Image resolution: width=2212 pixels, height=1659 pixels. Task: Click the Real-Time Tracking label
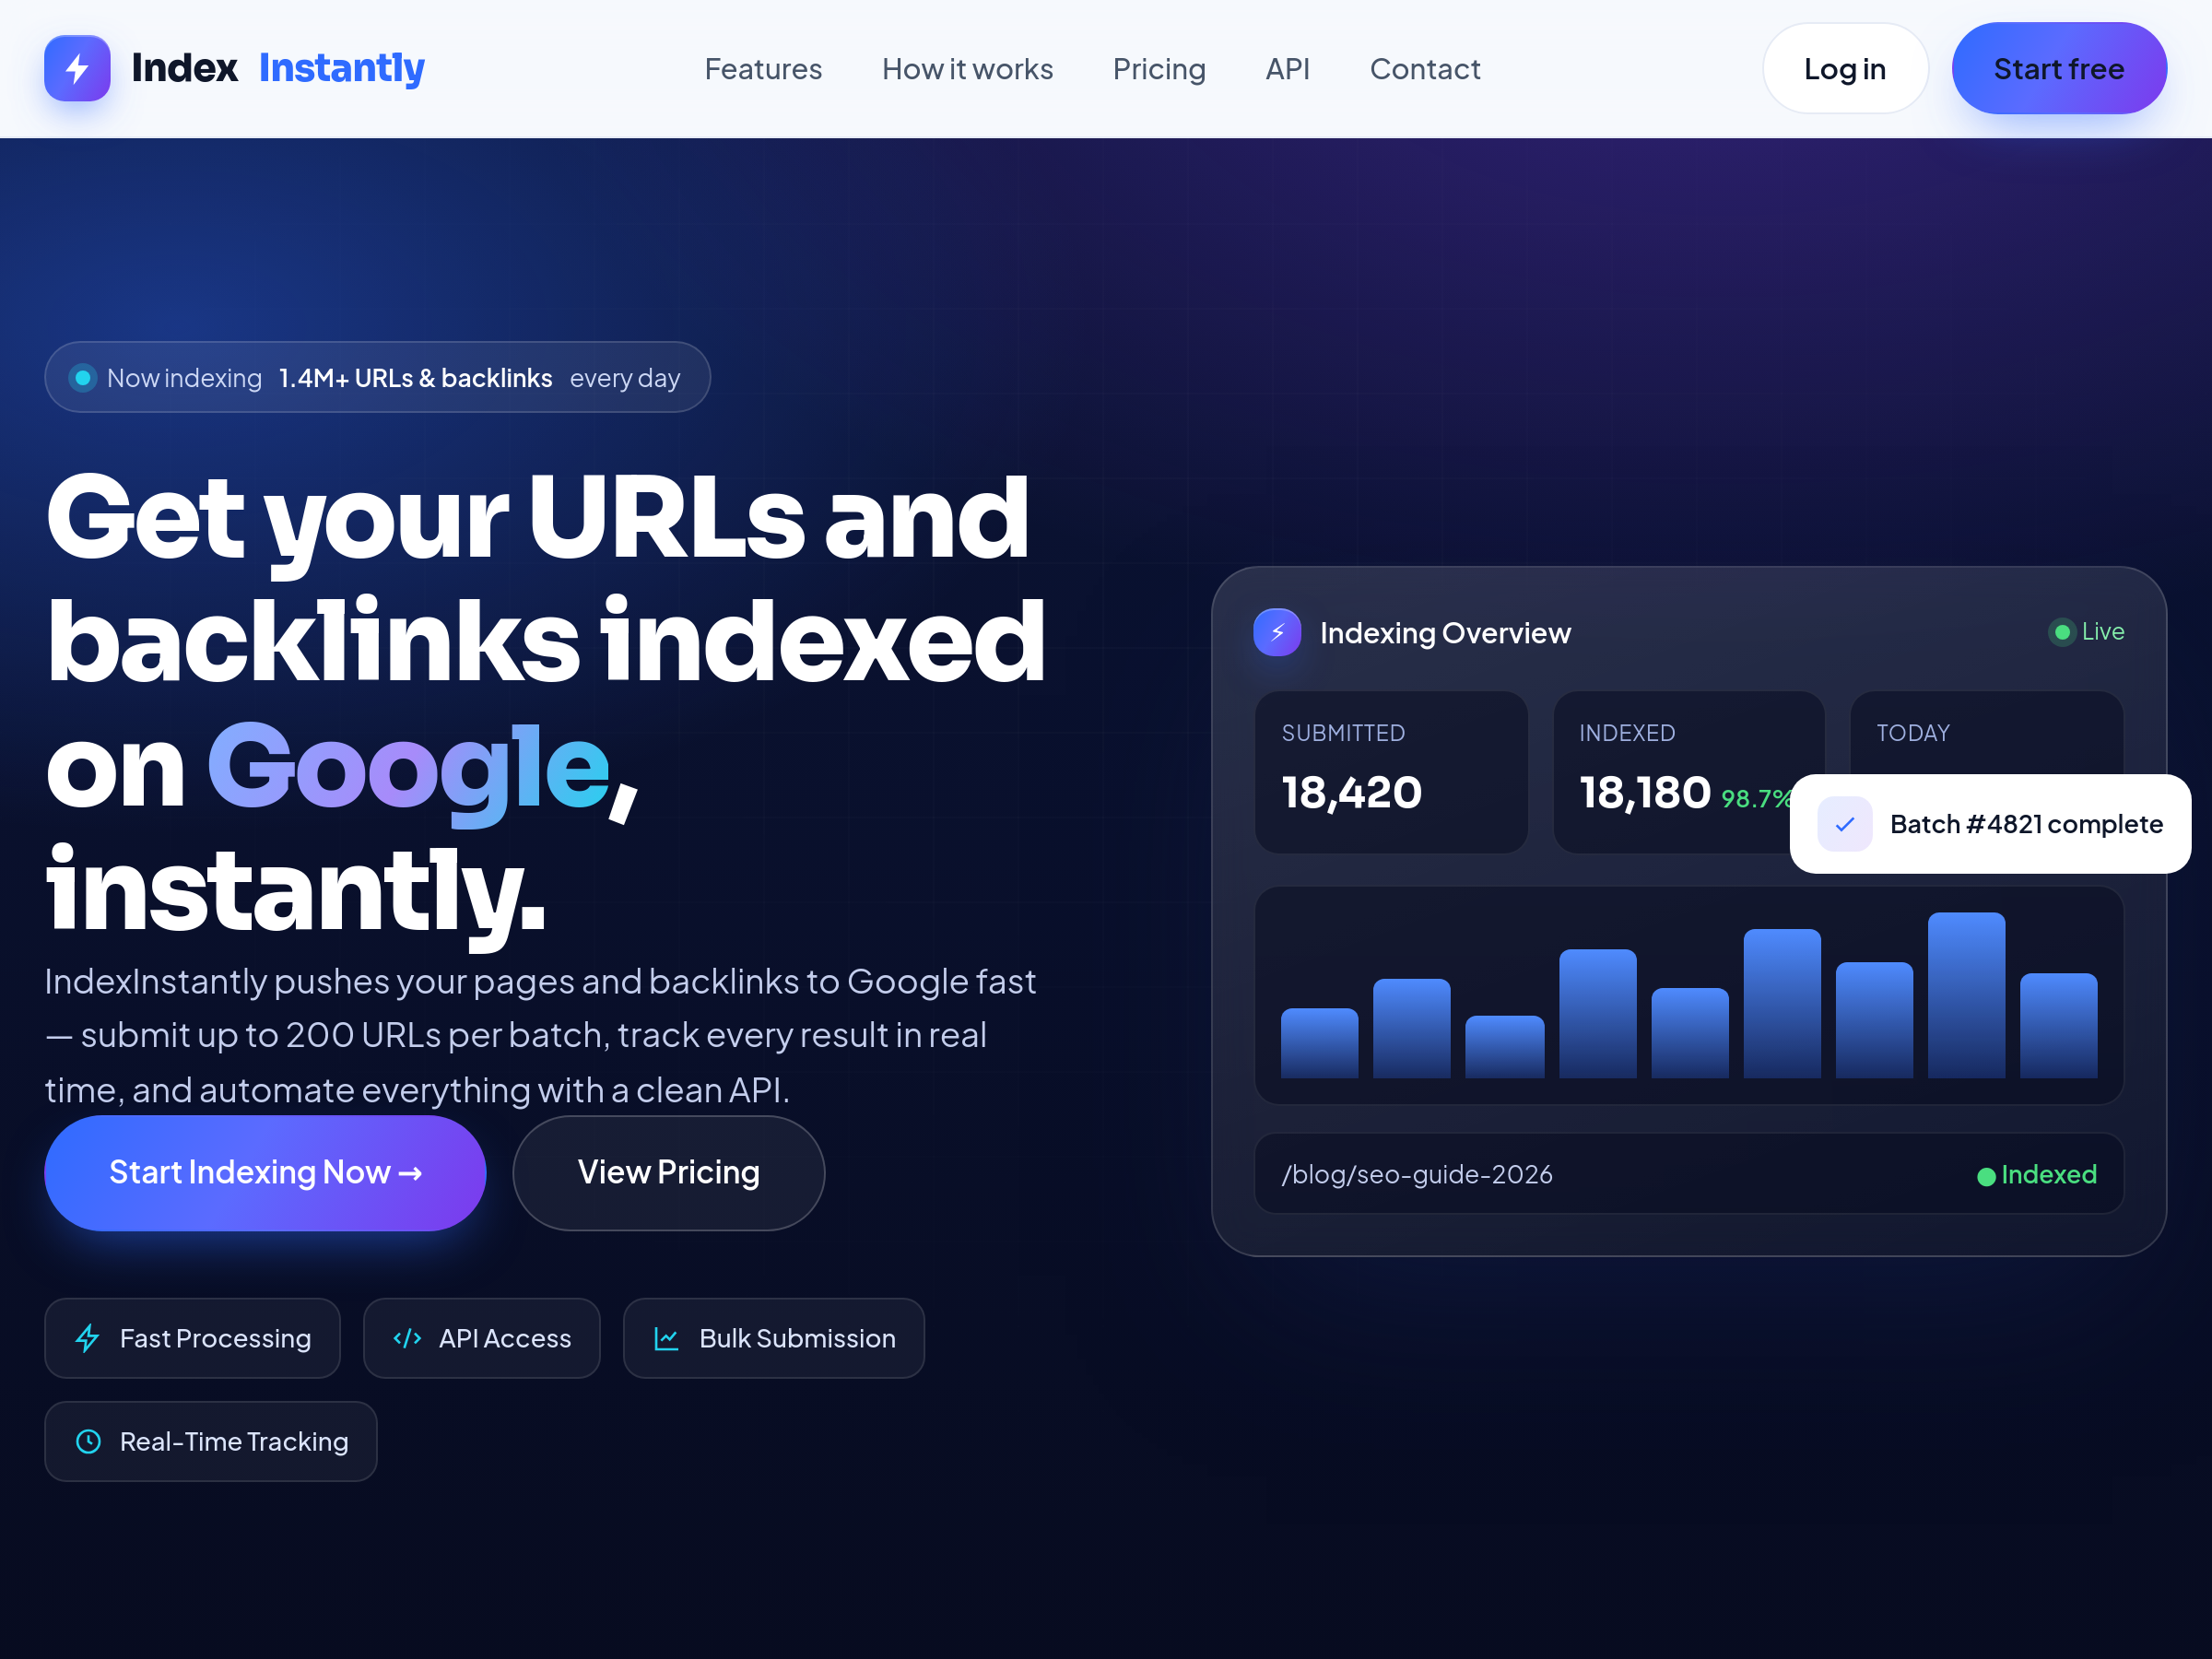(x=234, y=1441)
